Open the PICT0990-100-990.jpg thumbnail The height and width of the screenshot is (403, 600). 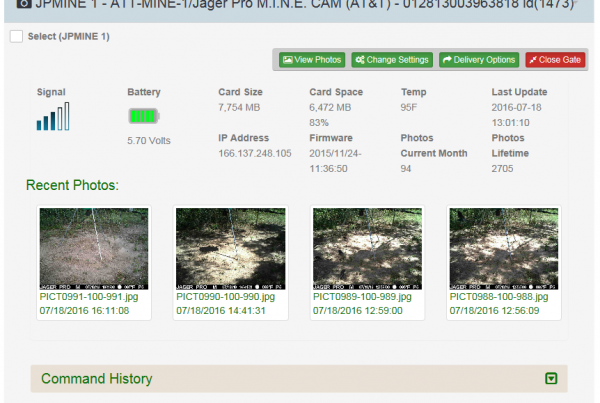click(230, 249)
